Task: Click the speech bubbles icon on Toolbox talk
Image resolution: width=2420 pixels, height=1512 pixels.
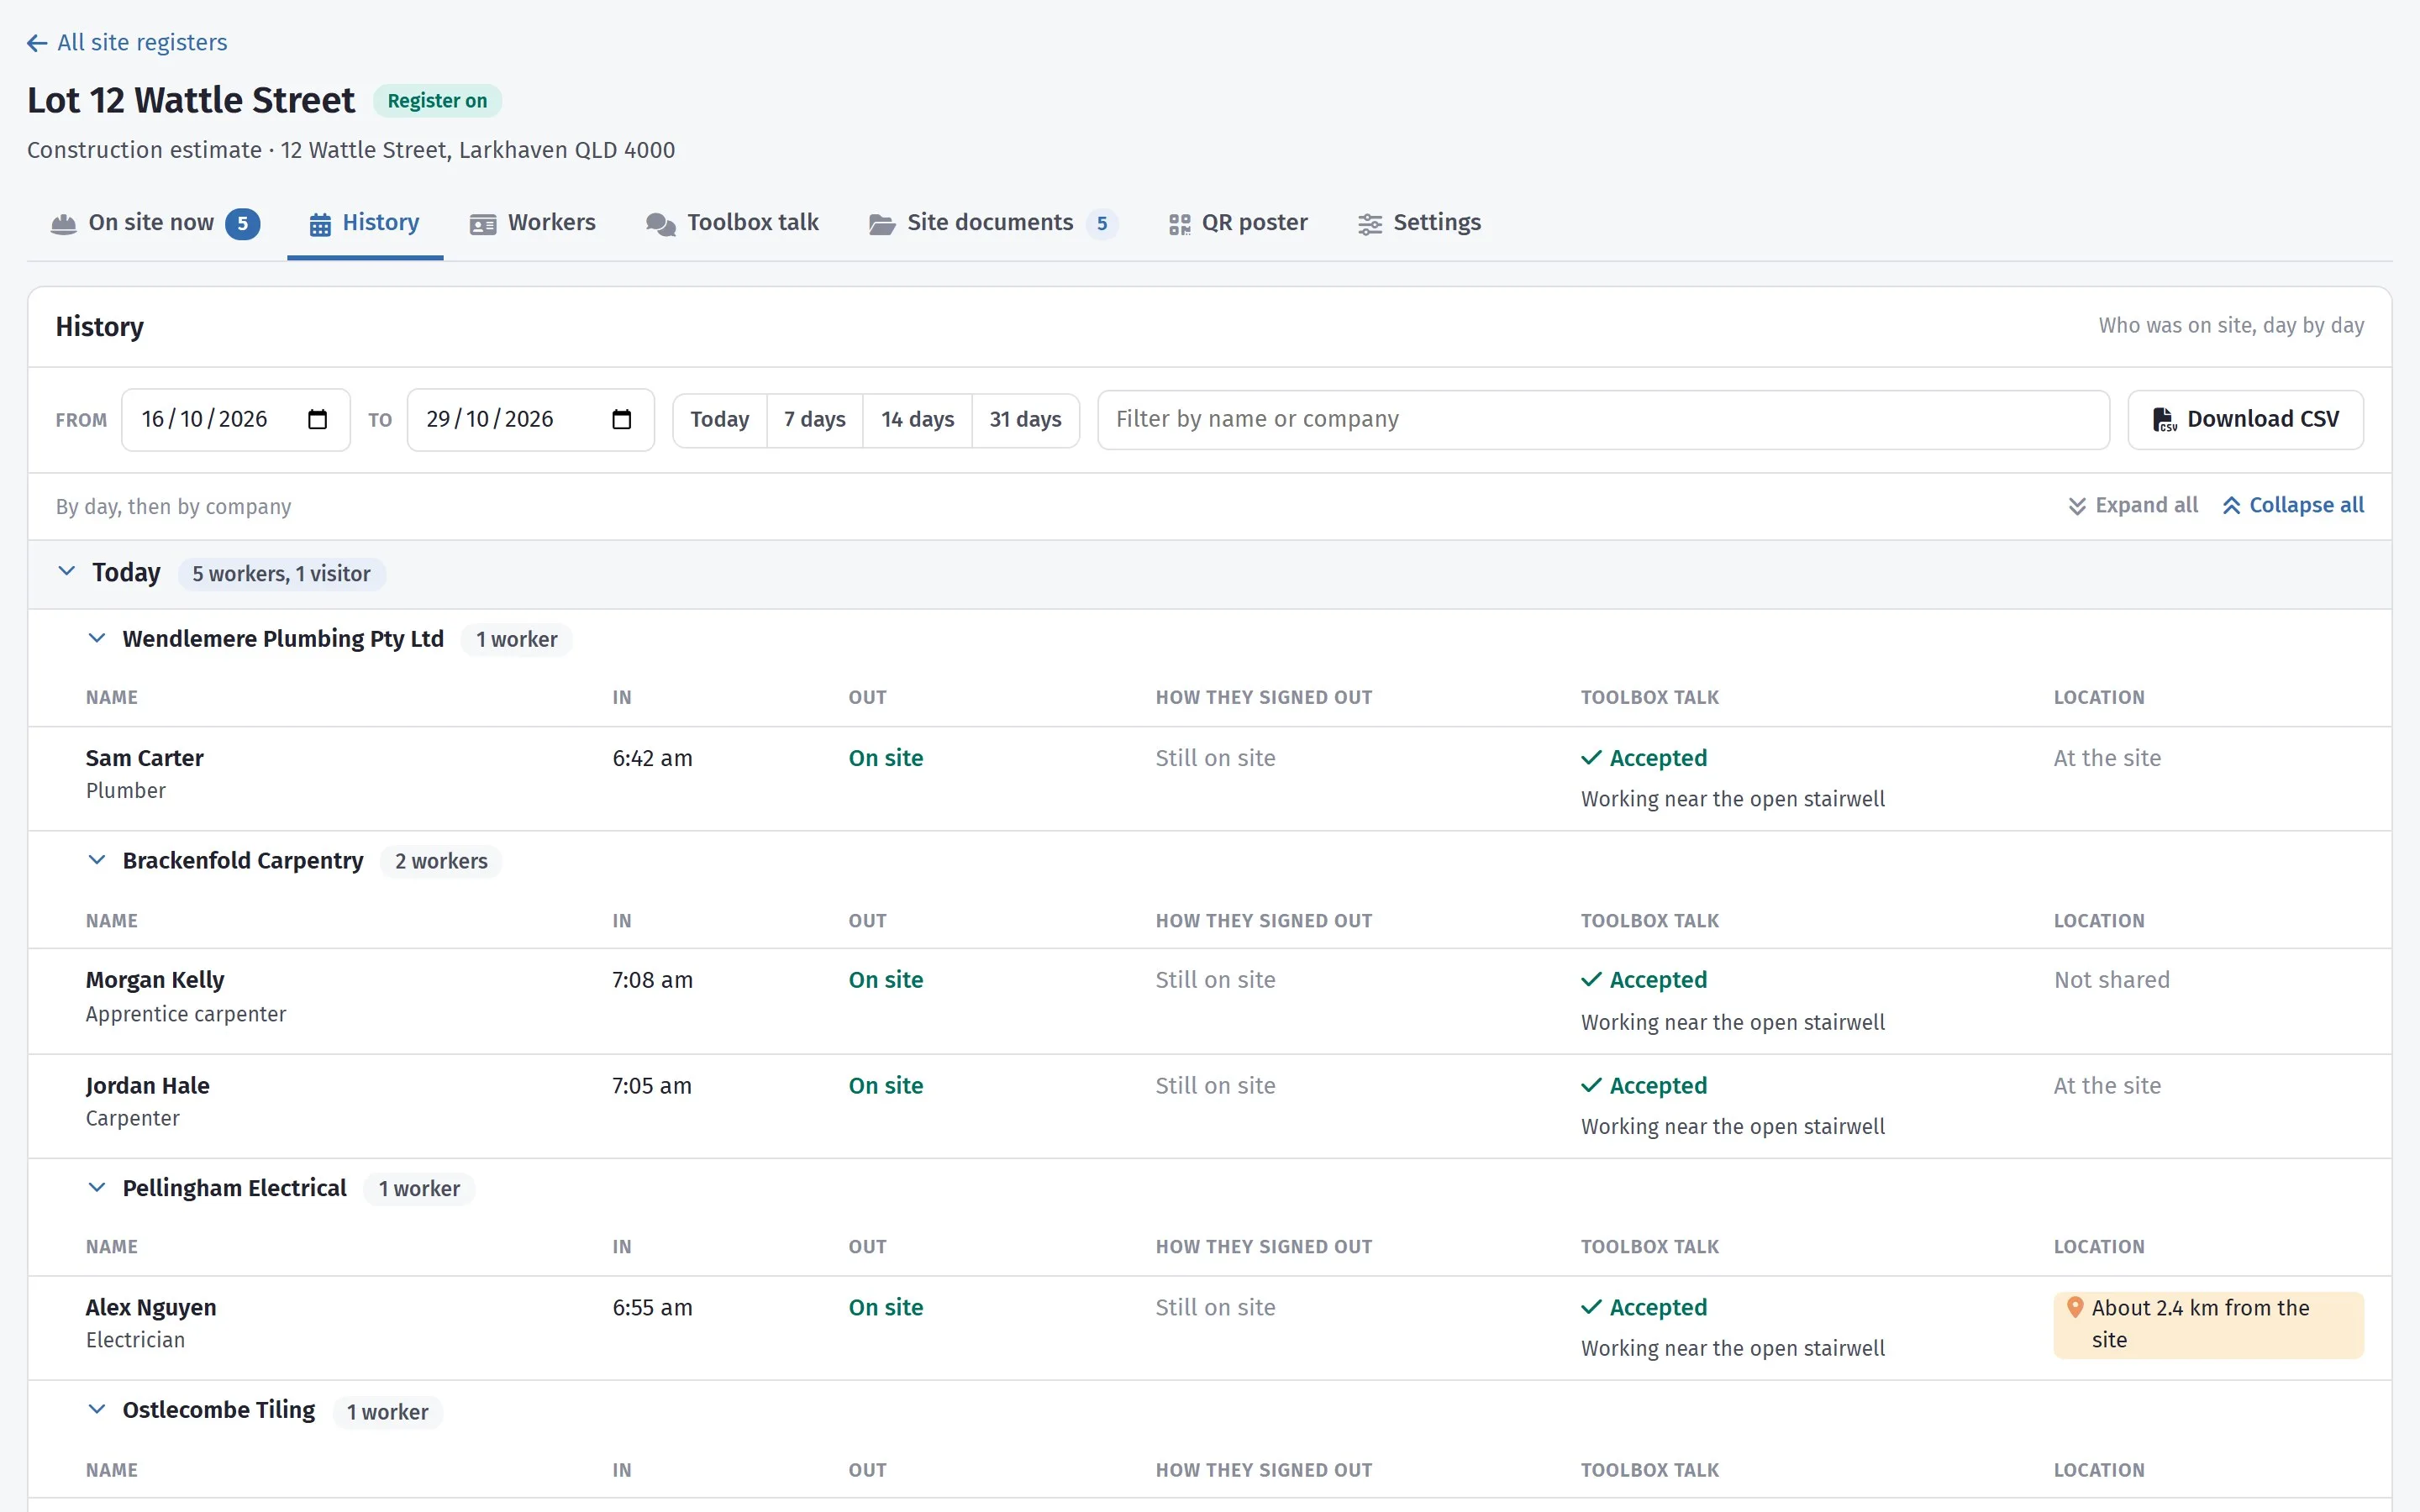Action: tap(661, 224)
